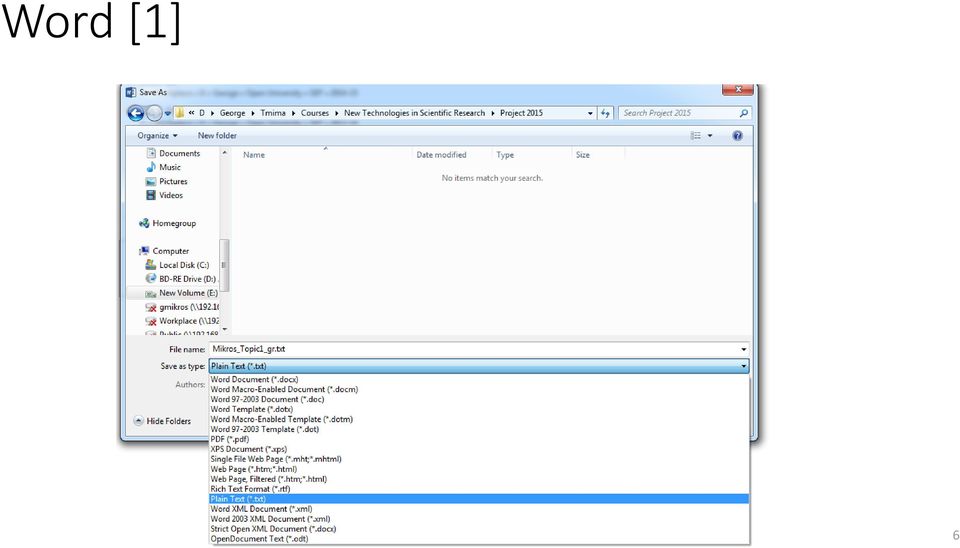Click the Hide Folders button

(162, 421)
